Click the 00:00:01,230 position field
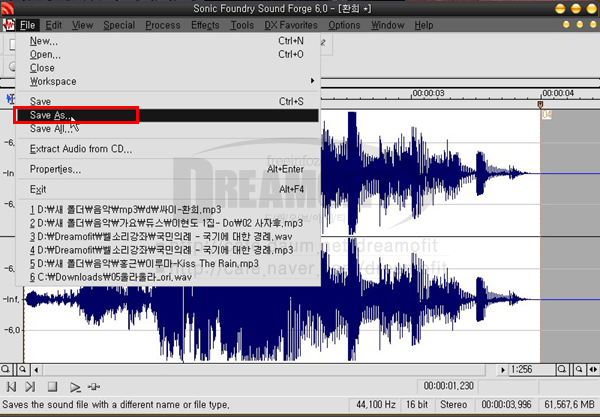The image size is (600, 417). [448, 386]
